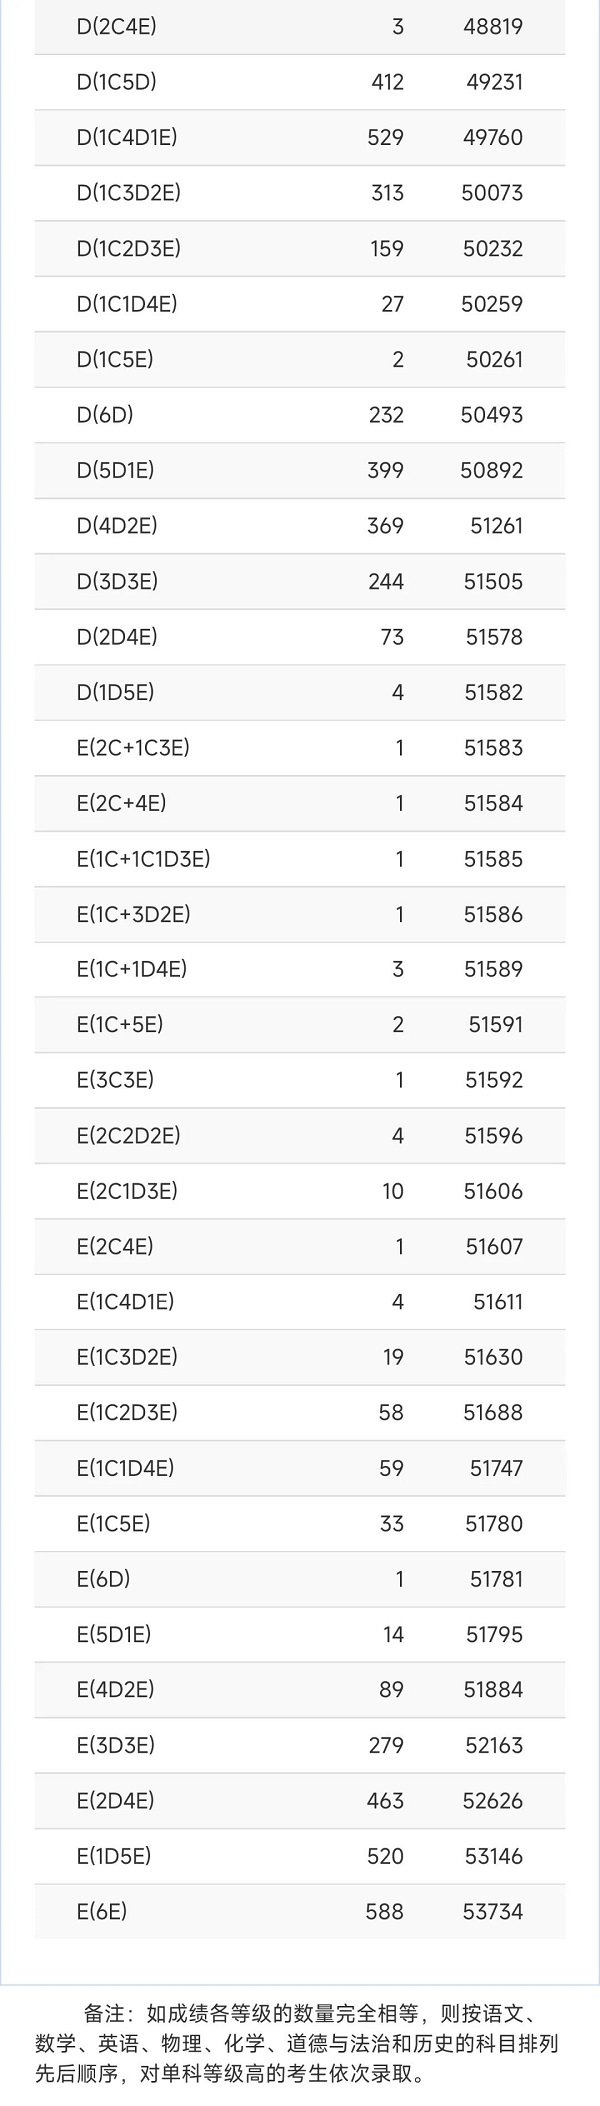Click the 备注 note paragraph
This screenshot has height=2106, width=600.
point(297,2043)
